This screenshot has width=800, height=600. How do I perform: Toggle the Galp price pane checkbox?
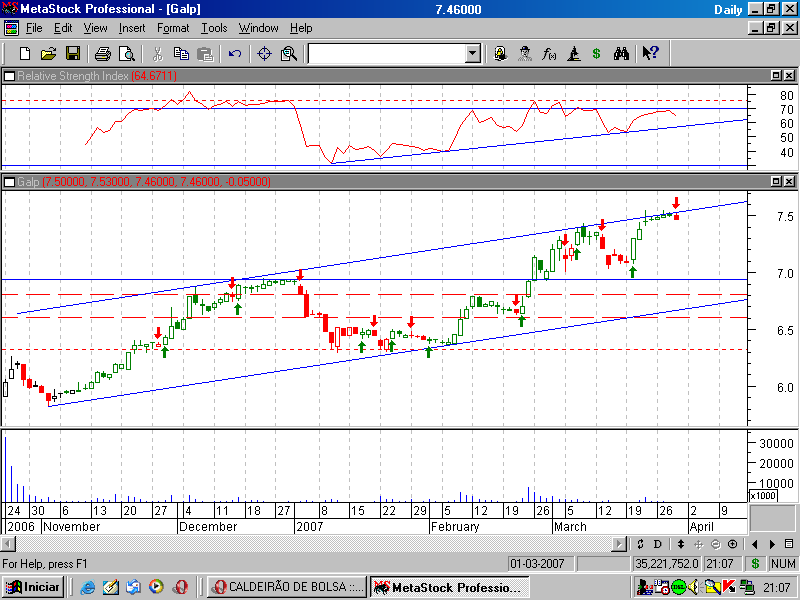[9, 182]
